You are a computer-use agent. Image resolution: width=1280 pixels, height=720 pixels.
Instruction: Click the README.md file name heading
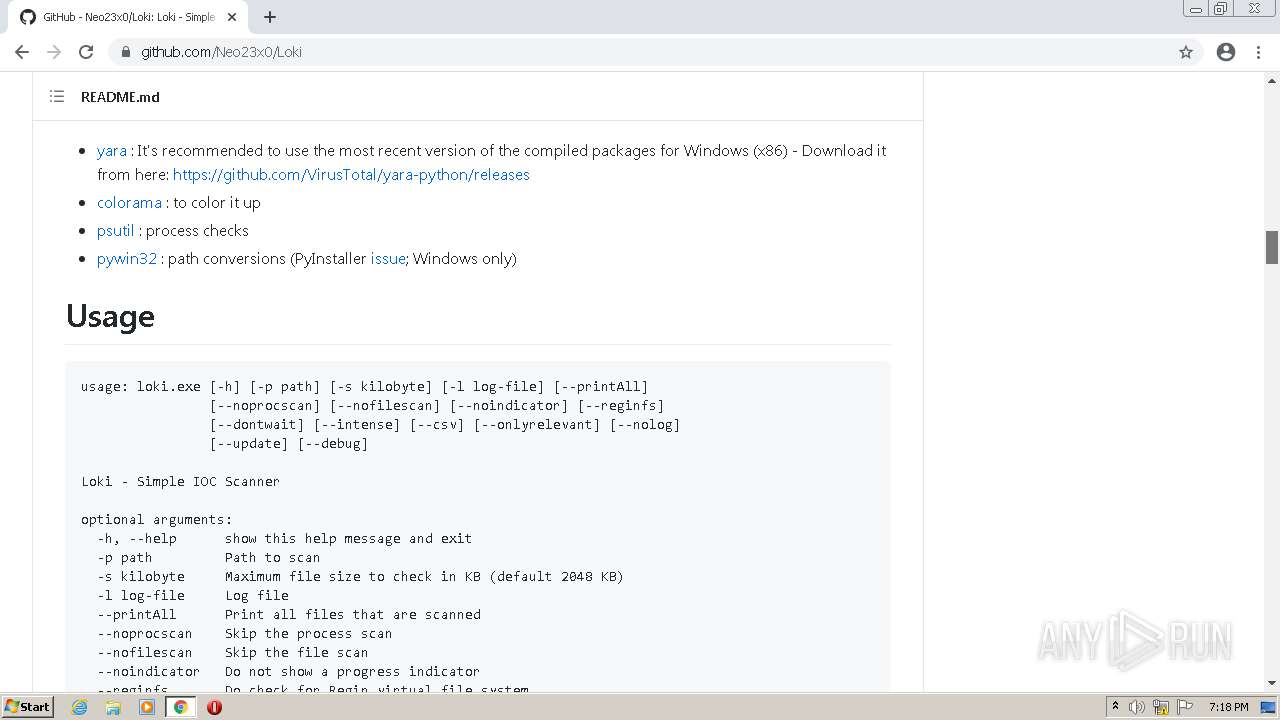(x=120, y=97)
